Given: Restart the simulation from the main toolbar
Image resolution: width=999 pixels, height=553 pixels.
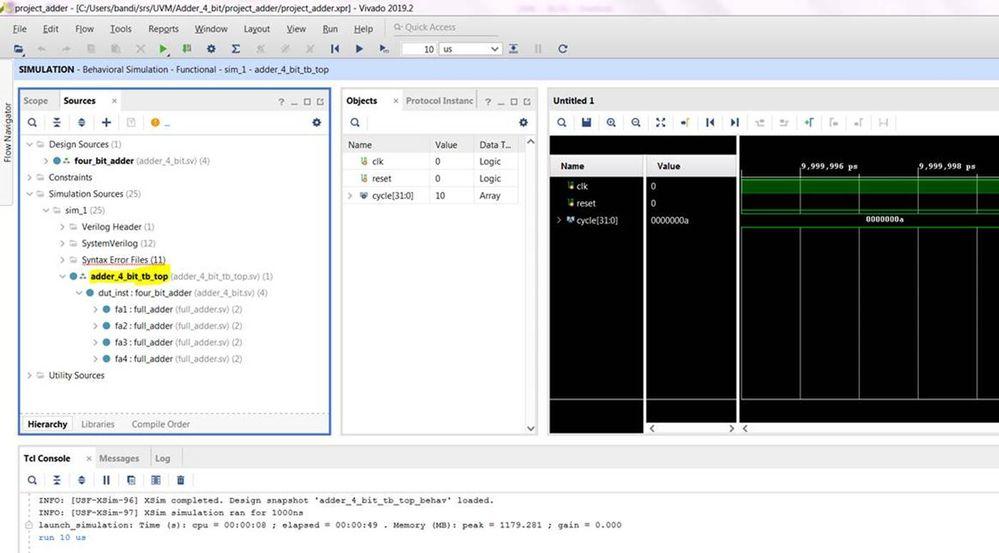Looking at the screenshot, I should (334, 48).
